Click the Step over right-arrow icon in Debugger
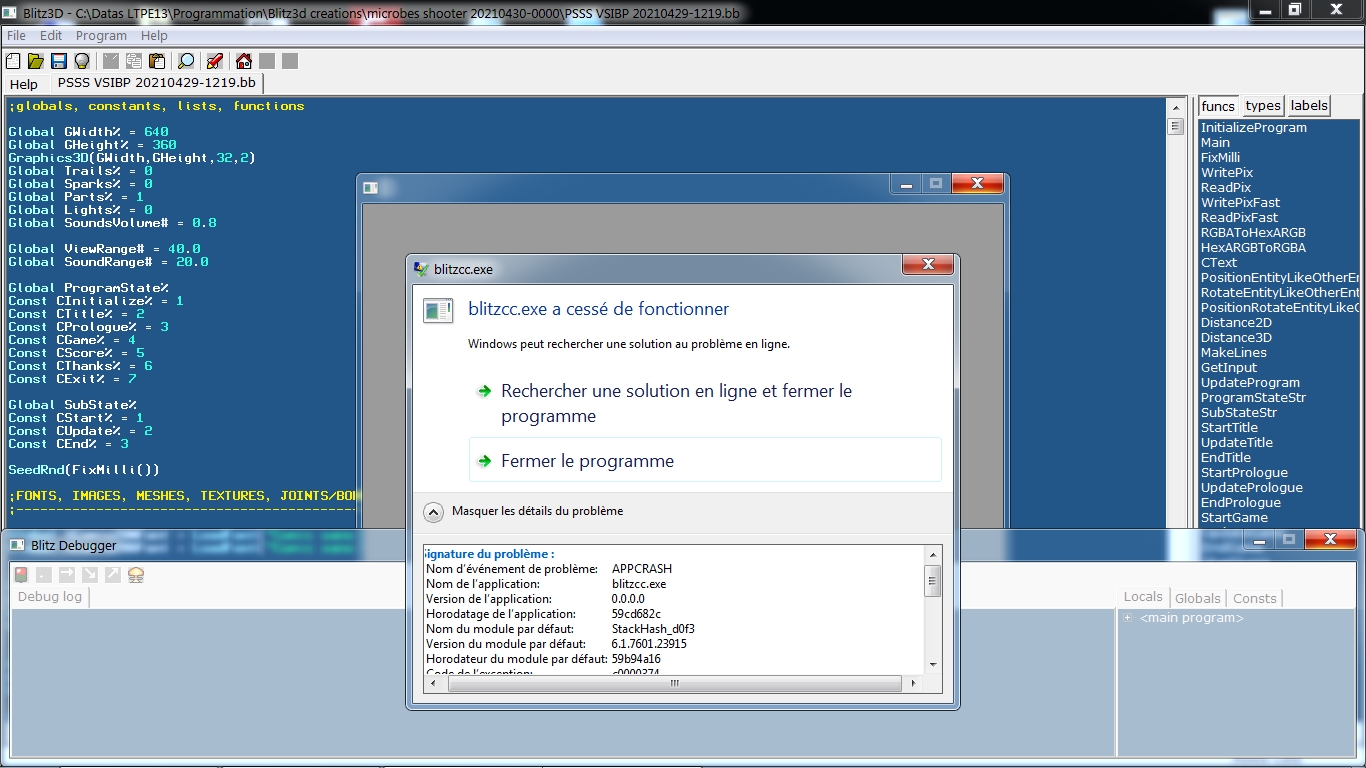1366x768 pixels. pyautogui.click(x=67, y=575)
